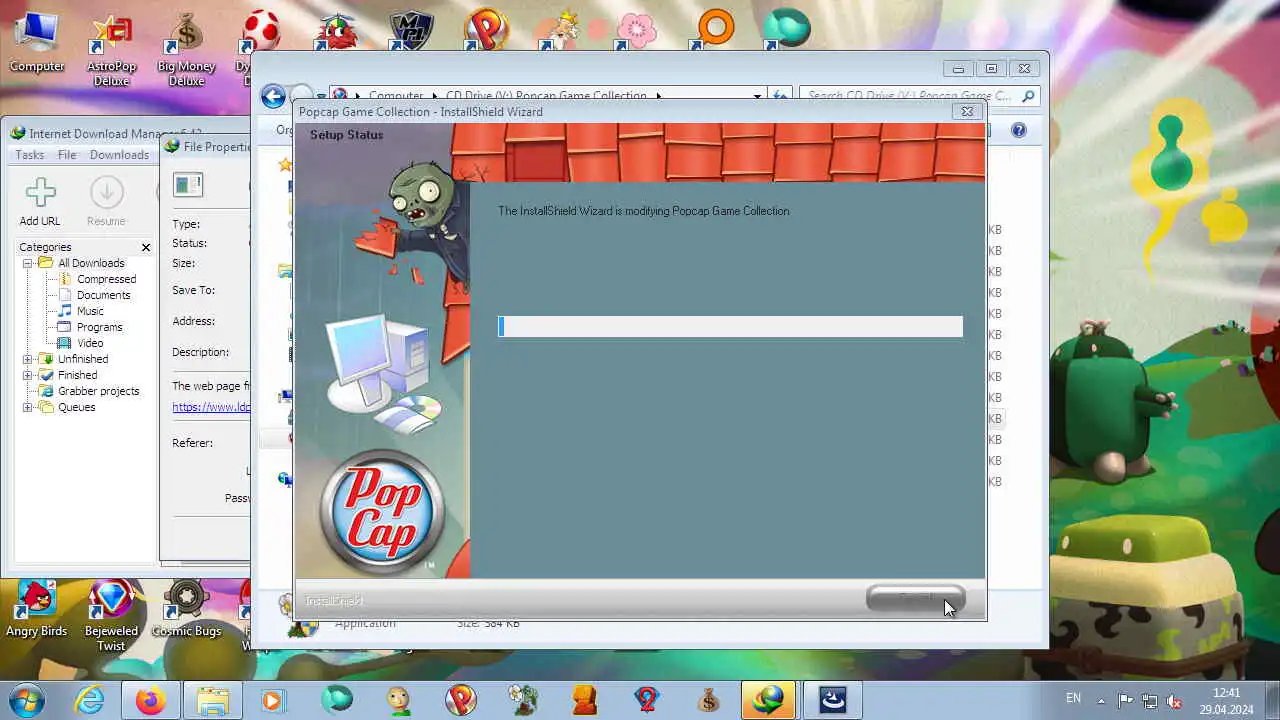Open Internet Explorer from taskbar
Image resolution: width=1280 pixels, height=720 pixels.
tap(90, 700)
